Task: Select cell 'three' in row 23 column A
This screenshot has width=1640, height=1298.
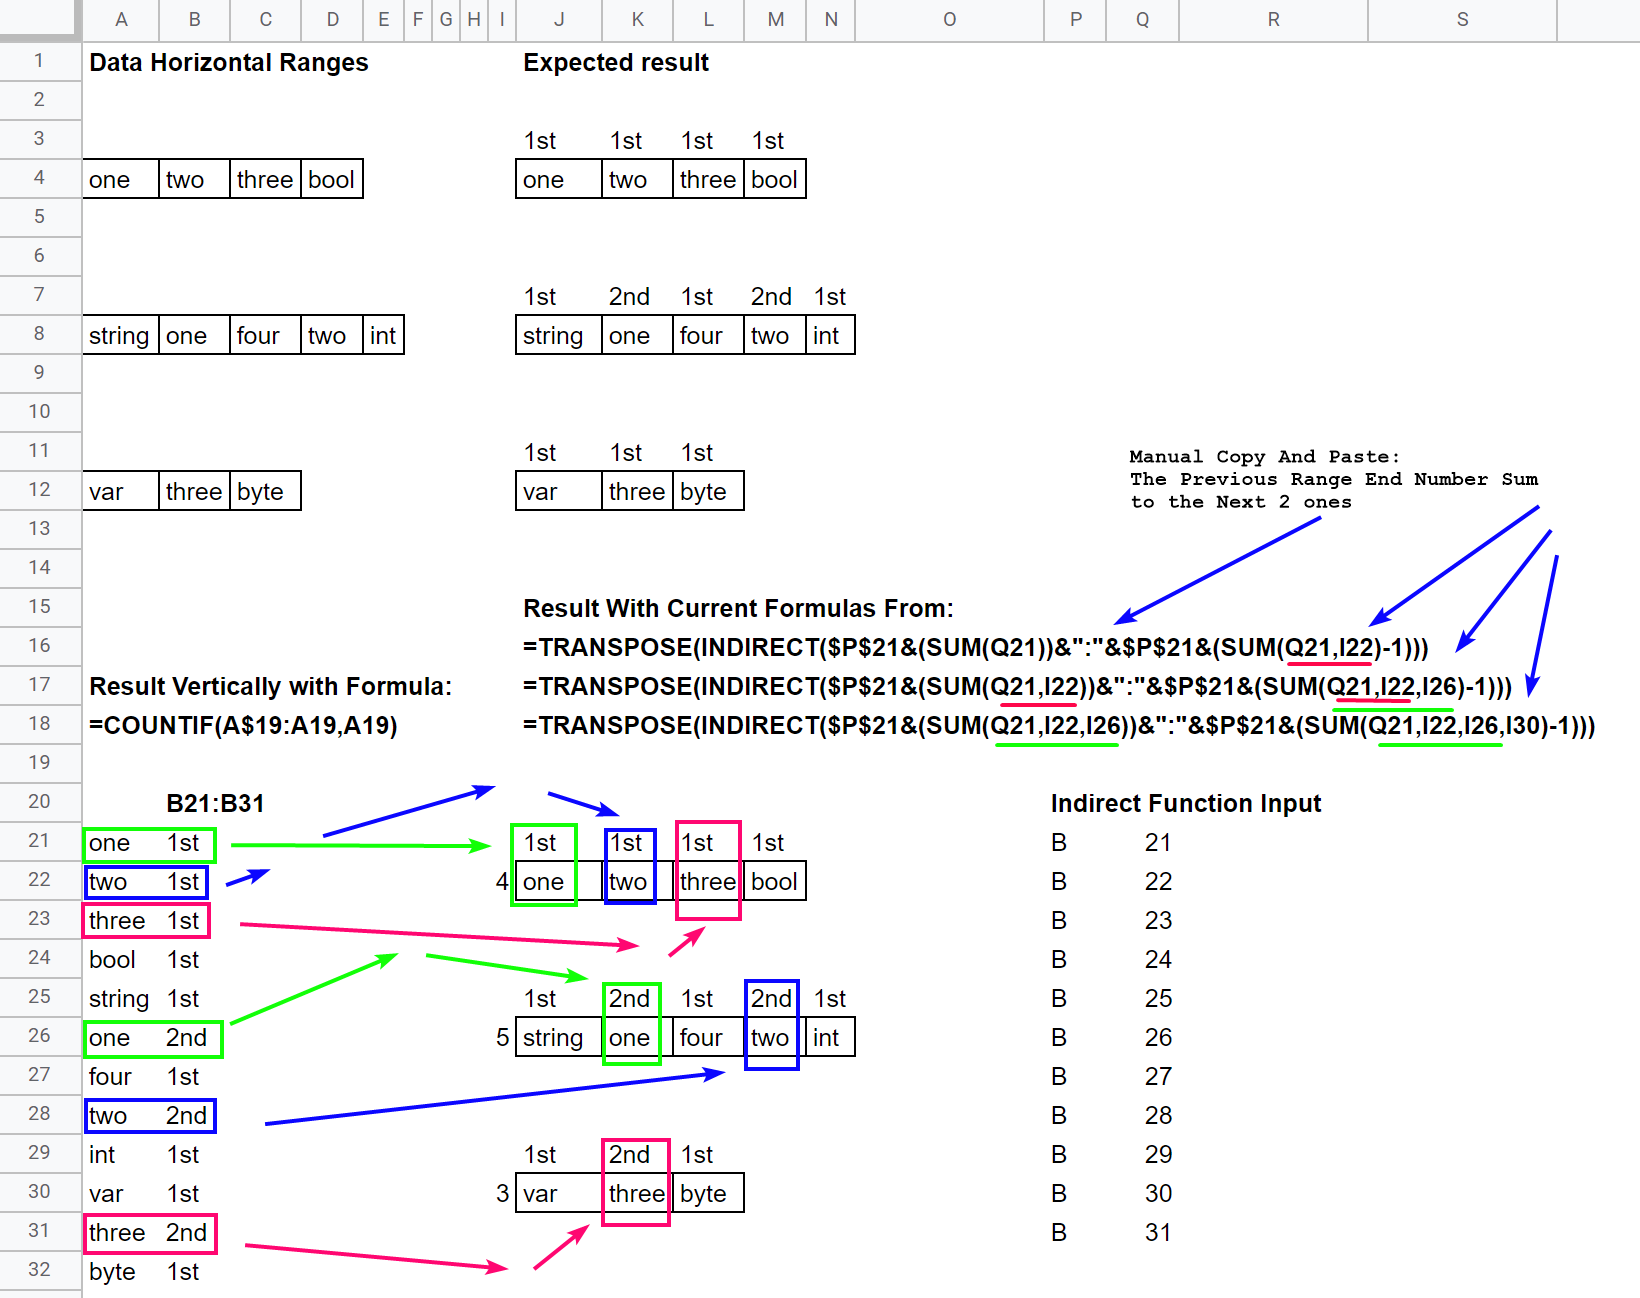Action: point(121,921)
